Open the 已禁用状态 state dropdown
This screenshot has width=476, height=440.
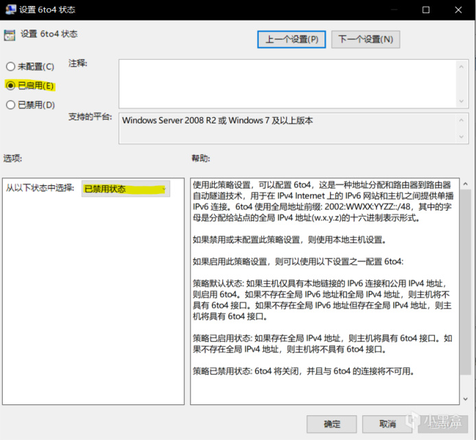[126, 189]
